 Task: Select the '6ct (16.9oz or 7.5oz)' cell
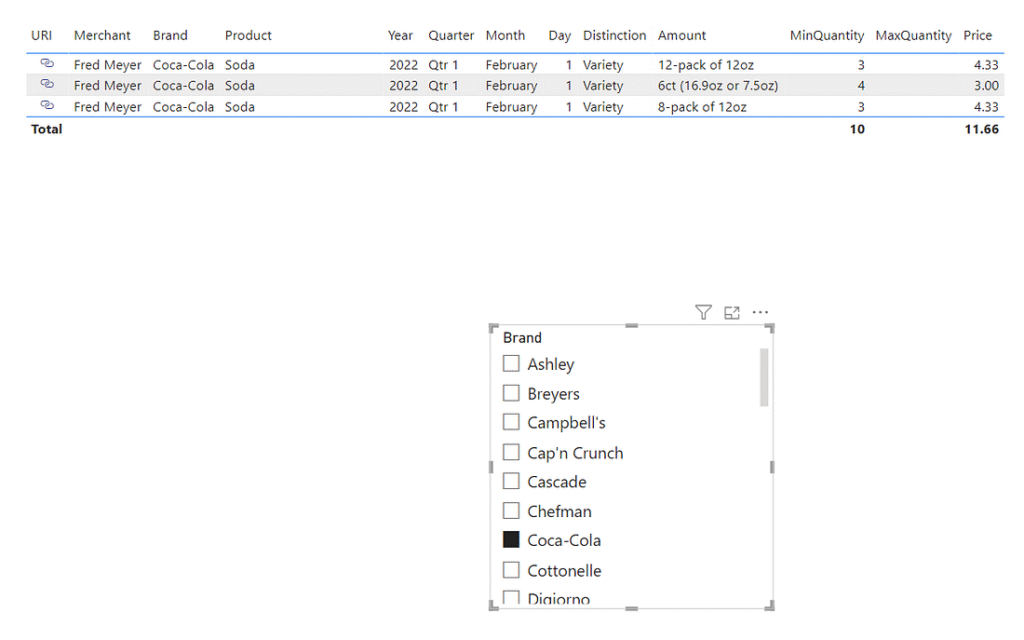point(718,86)
